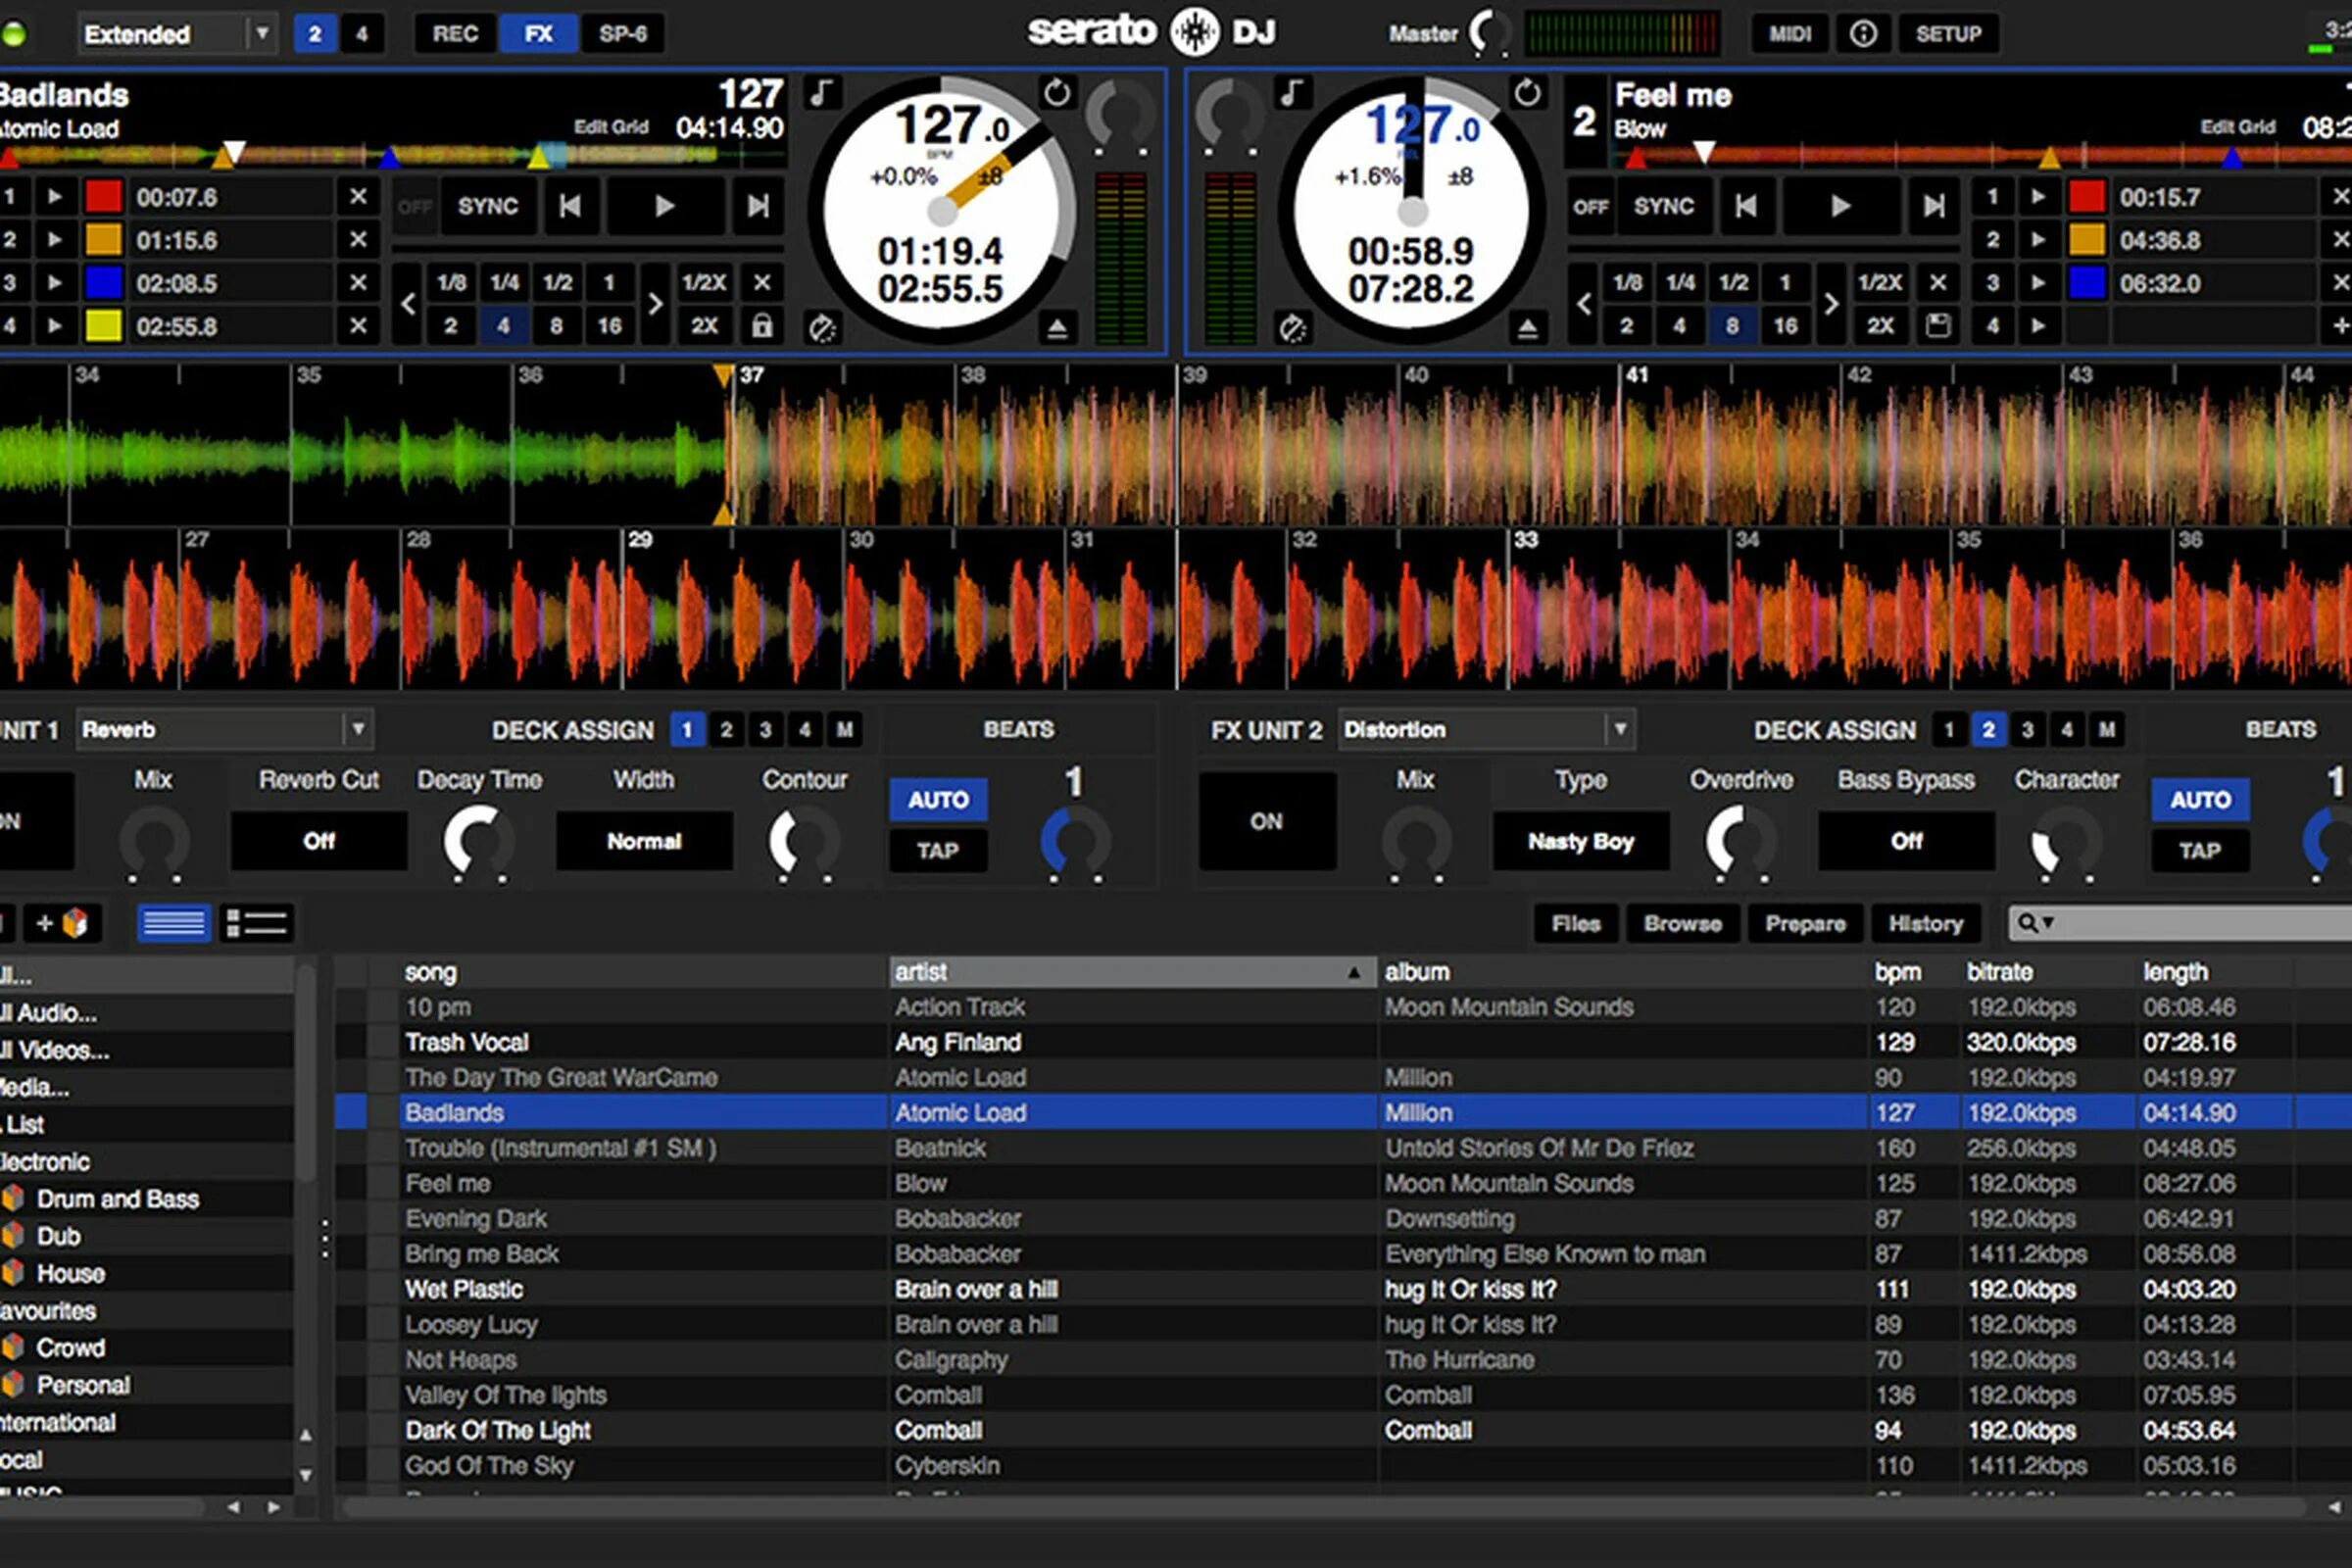Viewport: 2352px width, 1568px height.
Task: Toggle deck 2 repeat circular arrow icon
Action: (1527, 93)
